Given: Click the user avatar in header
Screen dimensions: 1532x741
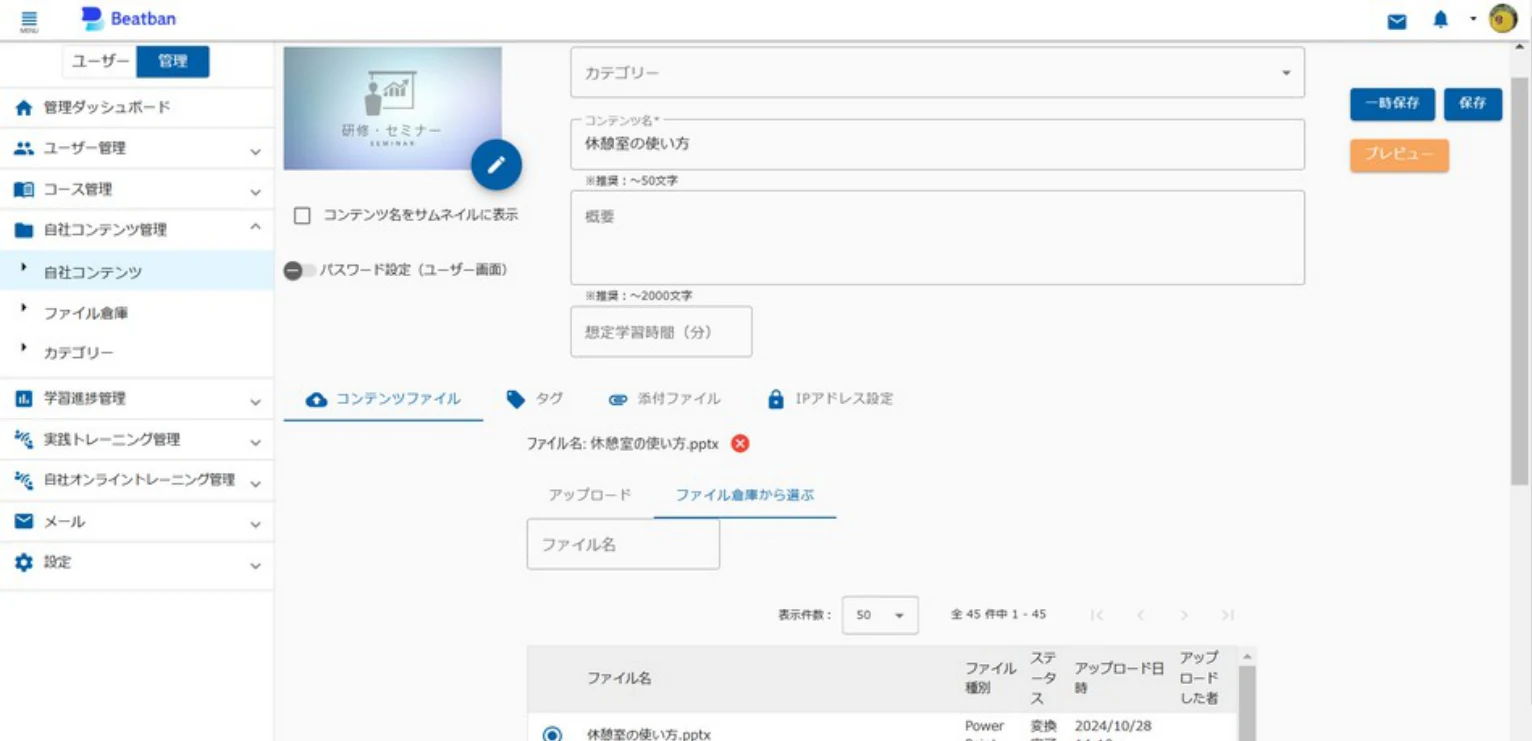Looking at the screenshot, I should (1503, 19).
